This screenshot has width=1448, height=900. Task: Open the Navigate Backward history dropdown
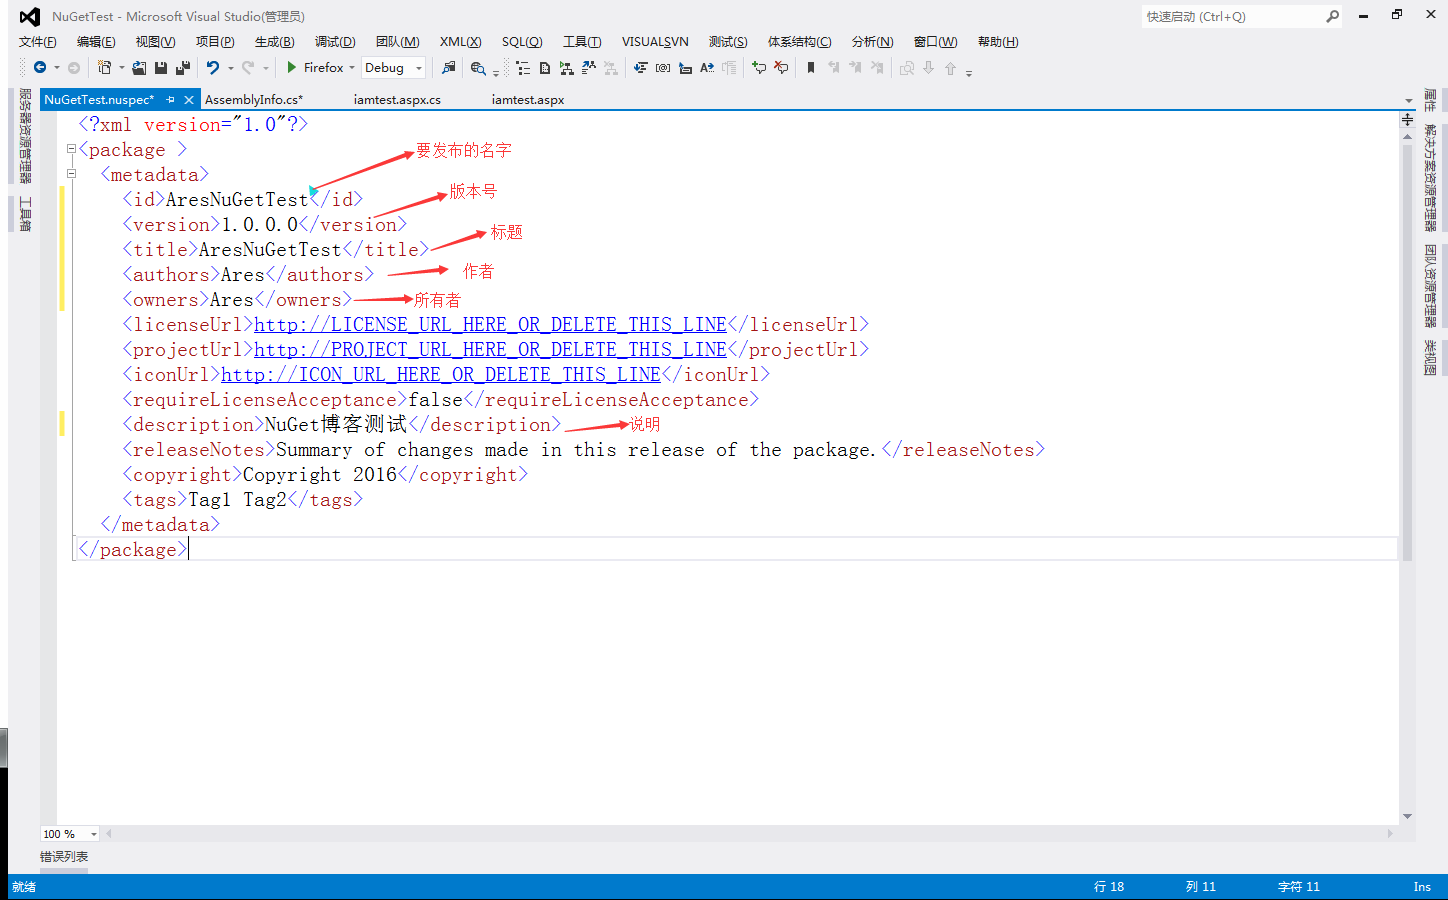[x=57, y=68]
